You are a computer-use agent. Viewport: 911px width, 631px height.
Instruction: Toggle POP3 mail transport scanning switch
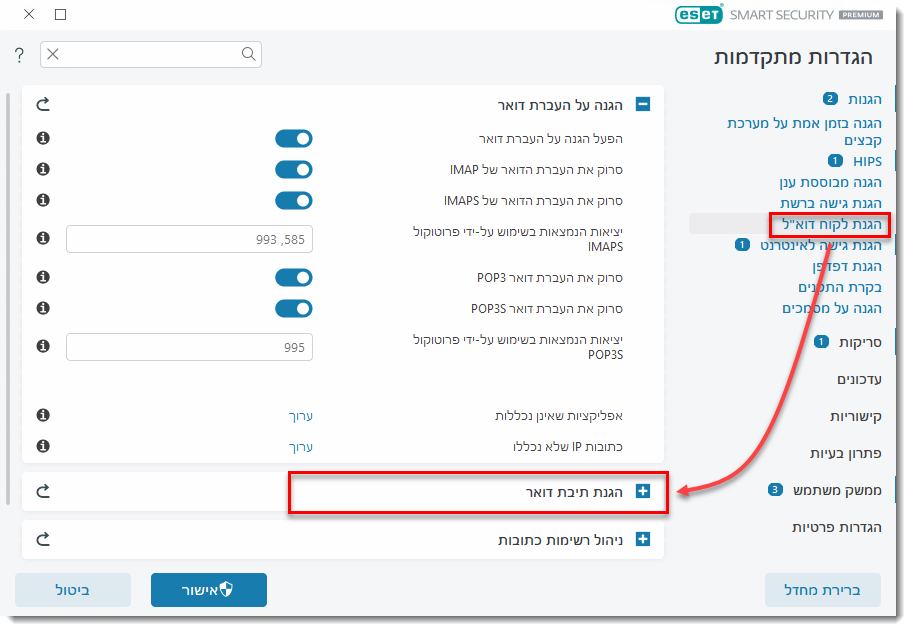tap(294, 277)
